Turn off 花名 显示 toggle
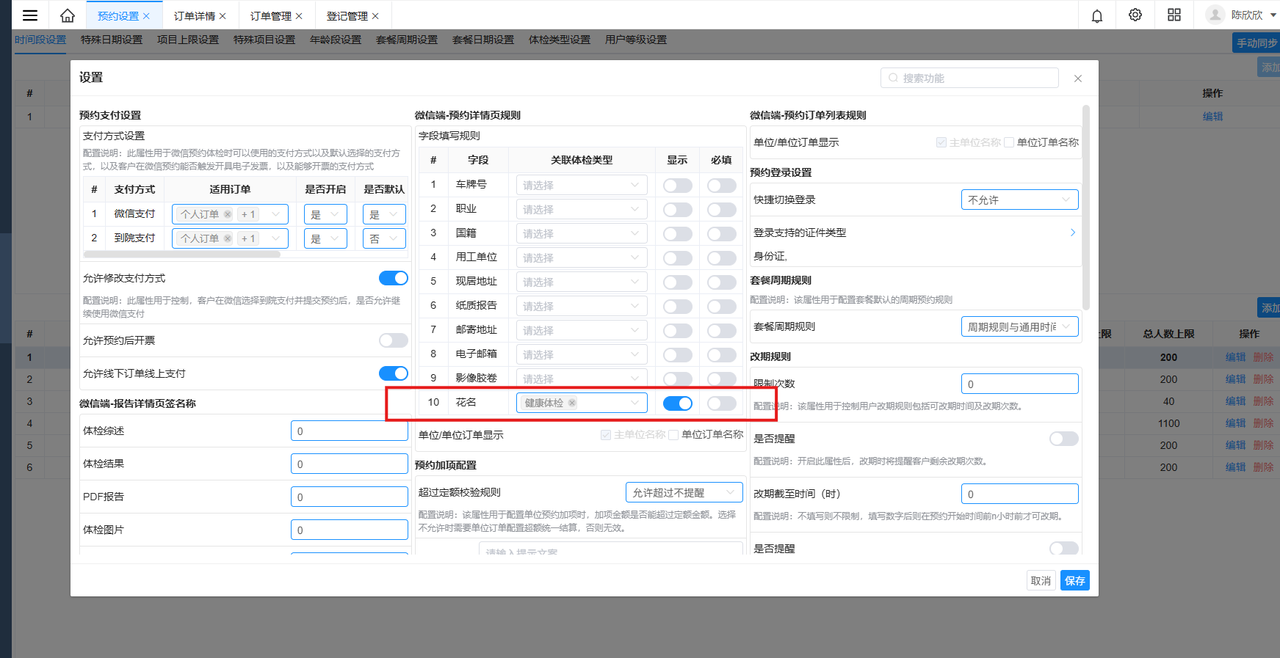Screen dimensions: 1280x658 click(677, 403)
